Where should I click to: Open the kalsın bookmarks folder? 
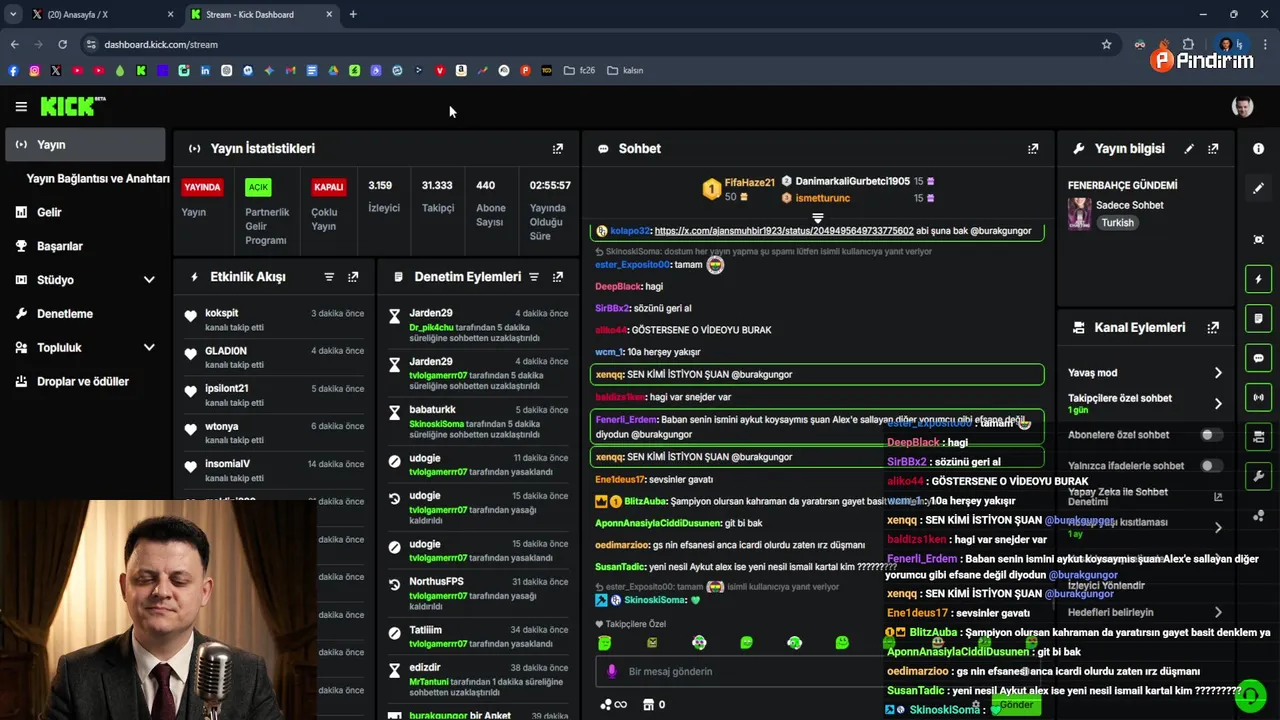tap(625, 71)
